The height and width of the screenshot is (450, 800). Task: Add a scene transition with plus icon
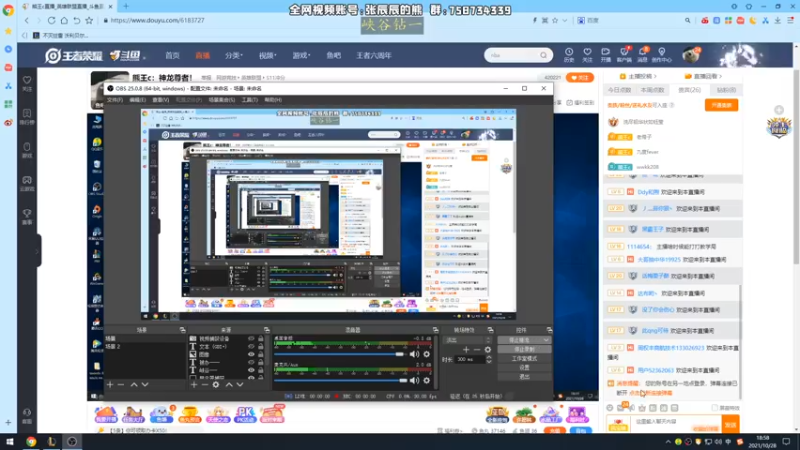tap(466, 349)
